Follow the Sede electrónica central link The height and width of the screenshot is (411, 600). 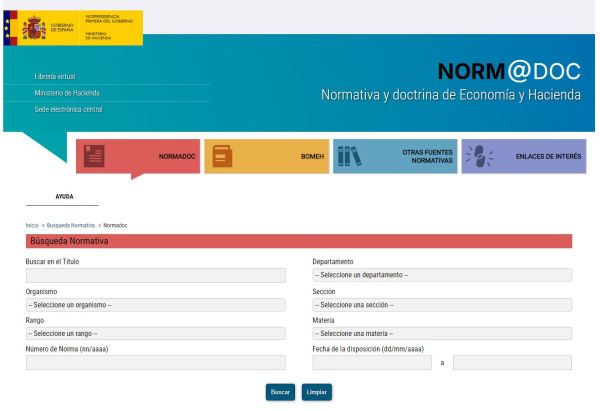point(68,109)
